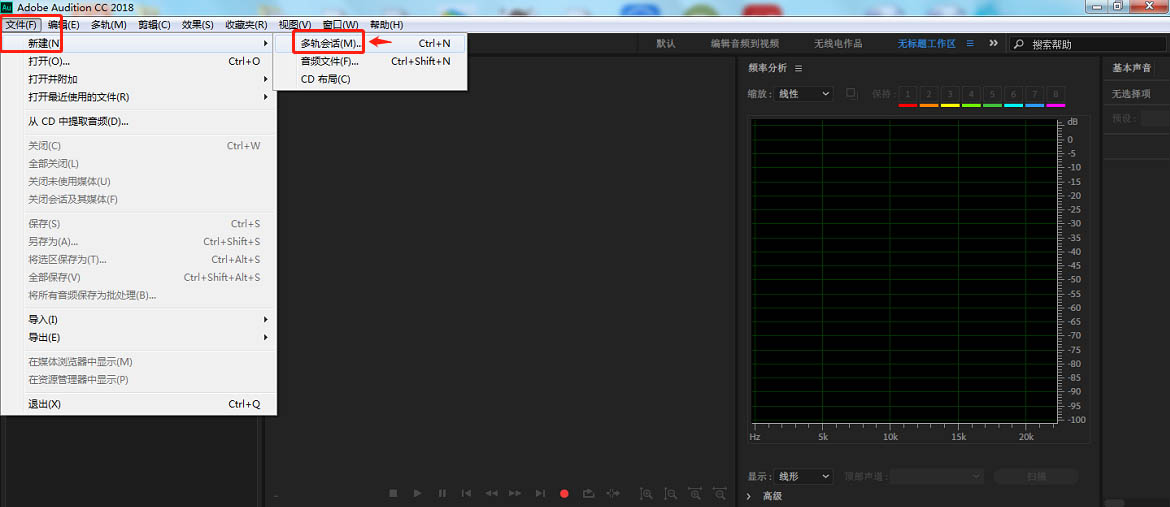This screenshot has width=1170, height=507.
Task: Click the 搜索帮助 search help field
Action: [x=1085, y=44]
